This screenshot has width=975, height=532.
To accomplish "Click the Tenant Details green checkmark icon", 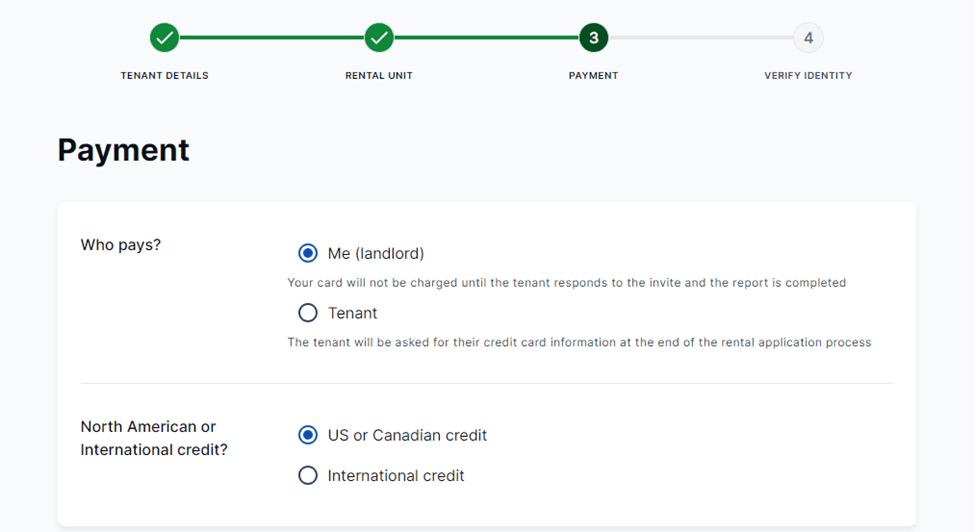I will [165, 38].
